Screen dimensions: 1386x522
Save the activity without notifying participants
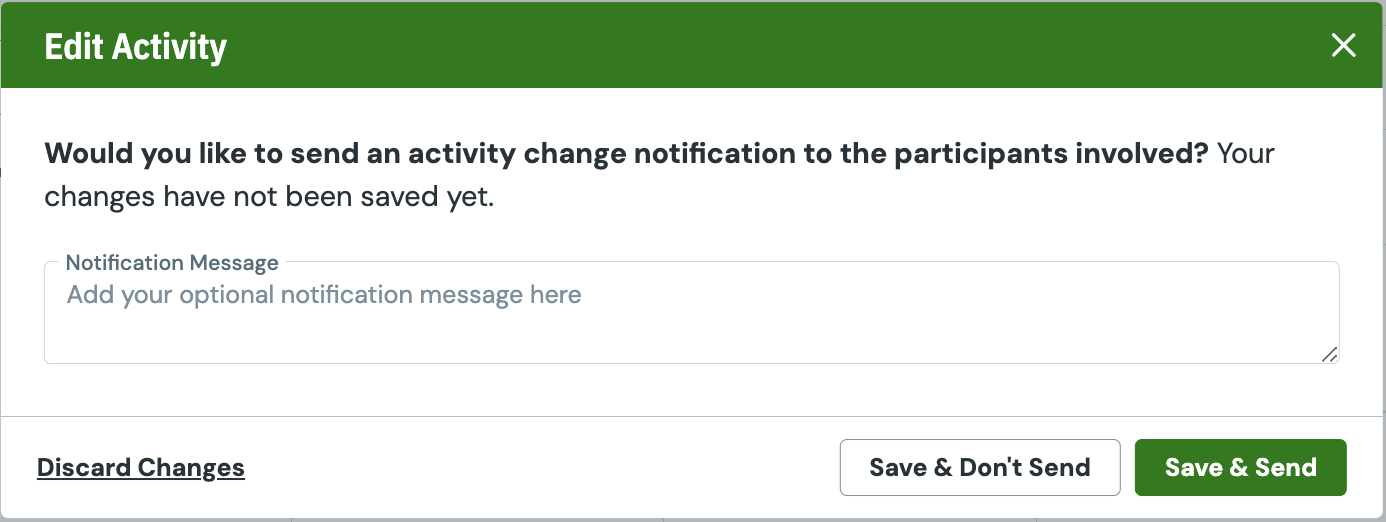(x=980, y=467)
